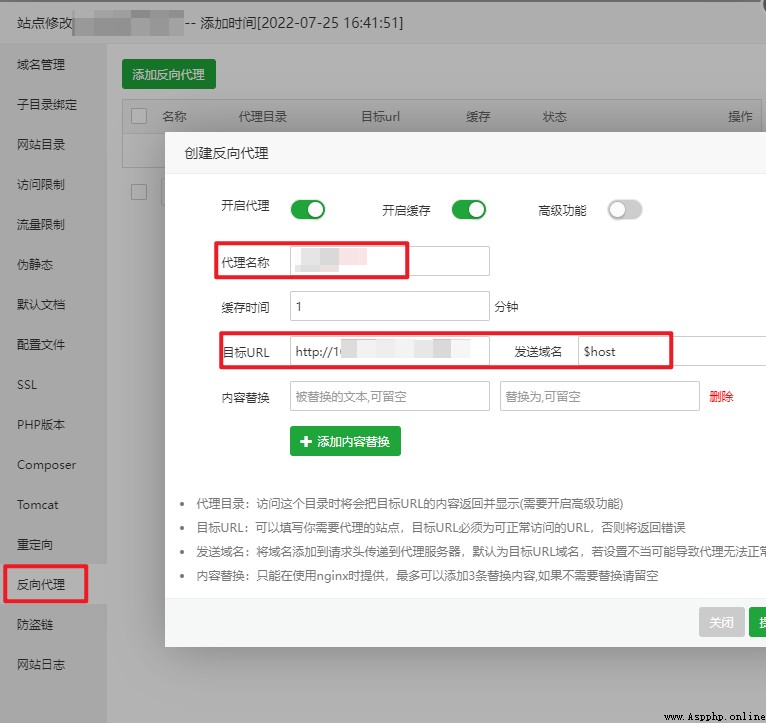
Task: Open 伪静态 in sidebar
Action: [x=35, y=265]
